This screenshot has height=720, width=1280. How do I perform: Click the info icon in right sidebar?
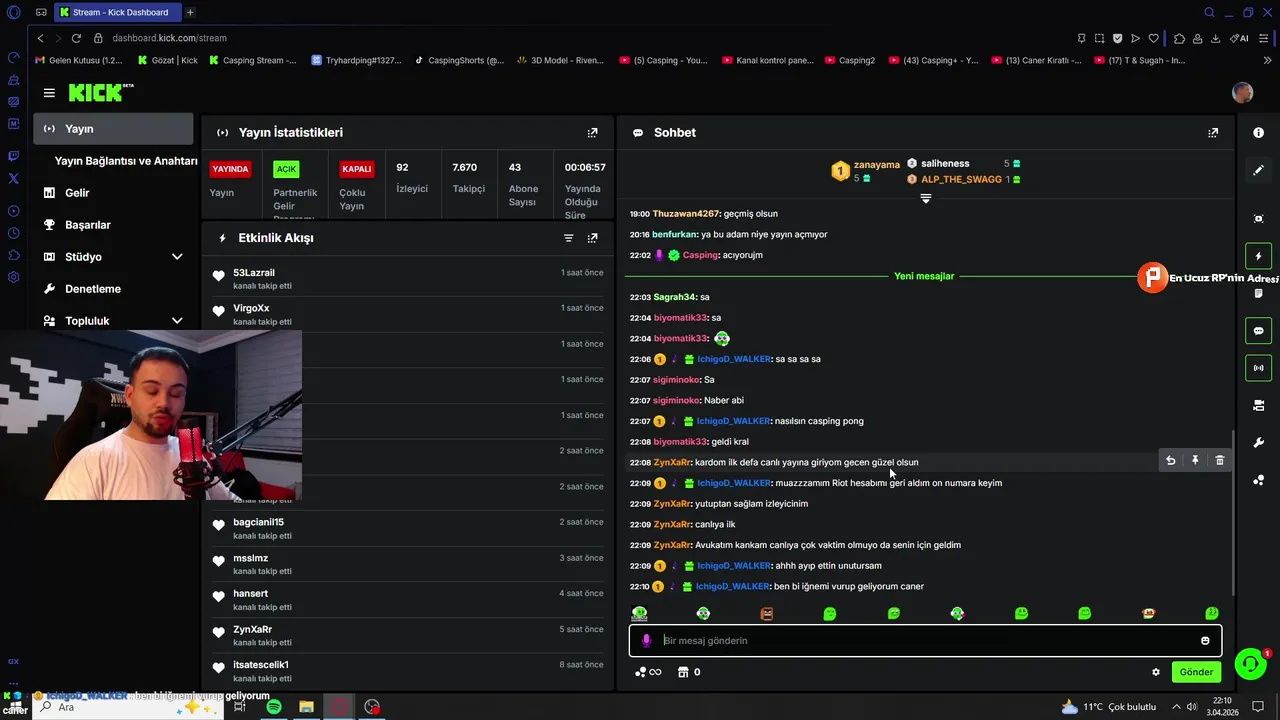tap(1258, 133)
